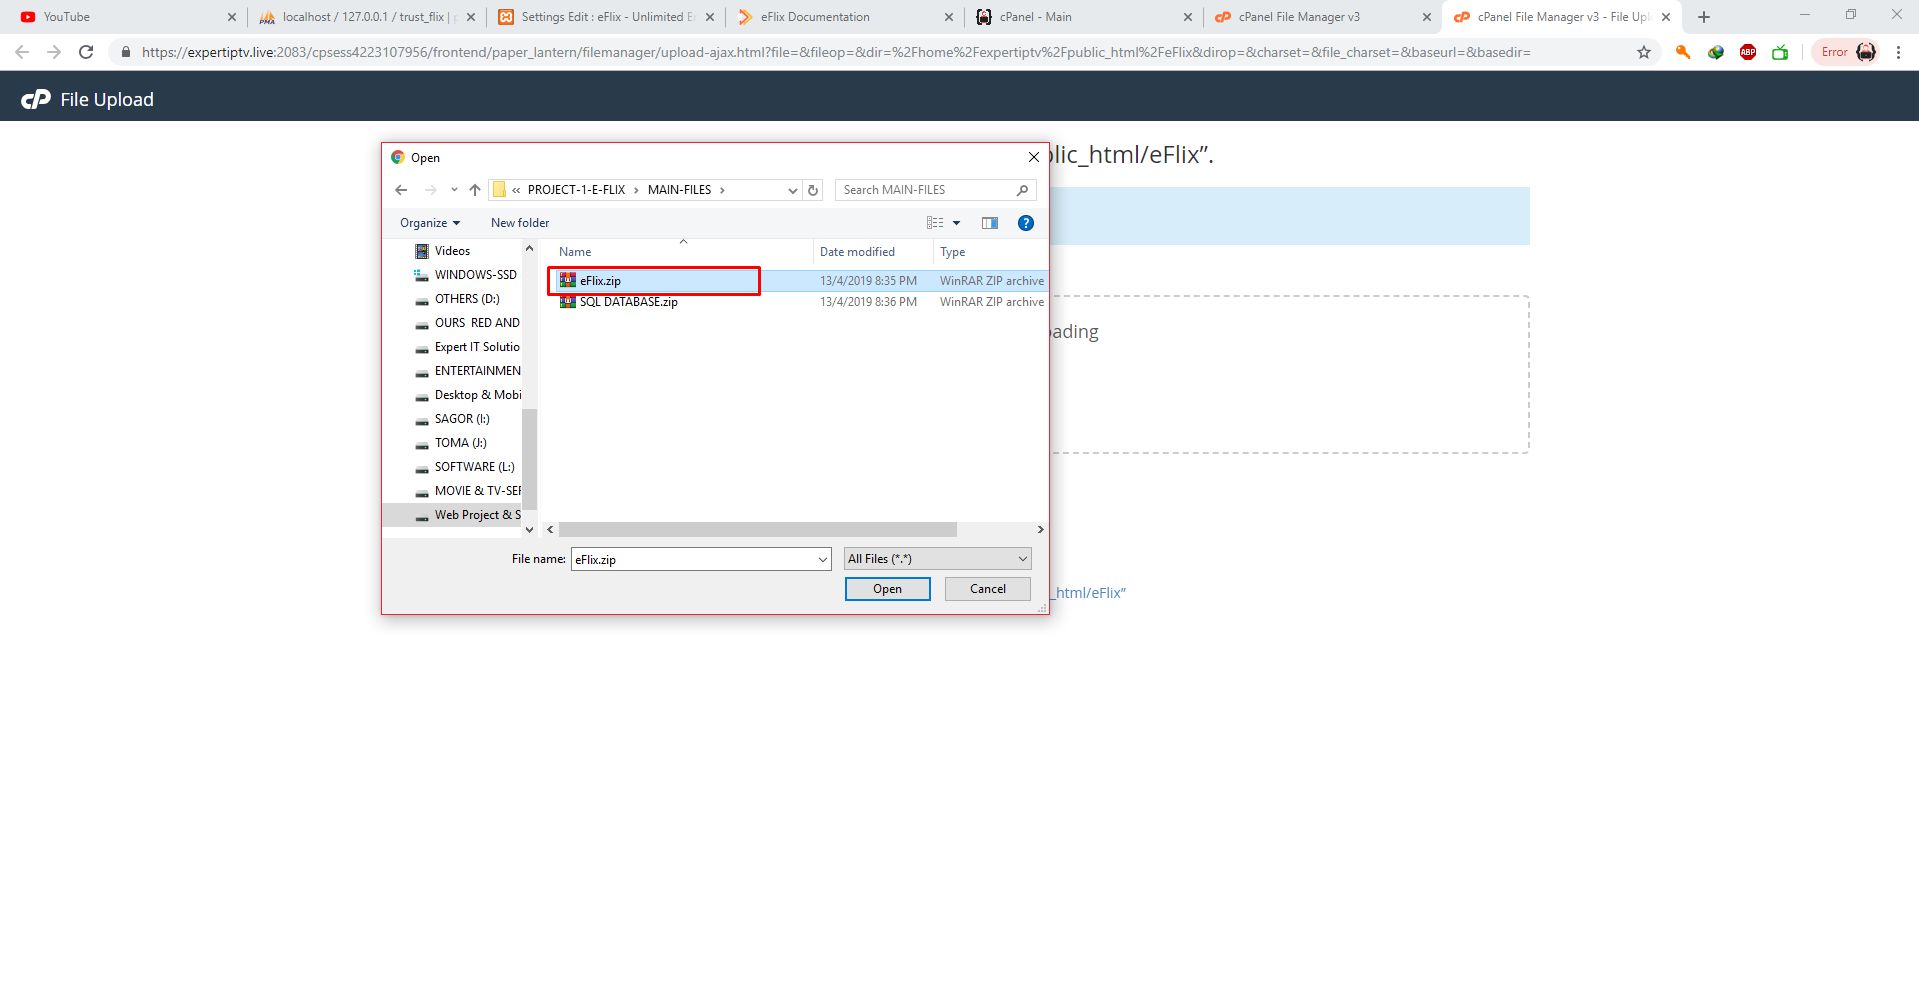Image resolution: width=1919 pixels, height=991 pixels.
Task: Select SOFTWARE (L:) drive in sidebar
Action: (474, 467)
